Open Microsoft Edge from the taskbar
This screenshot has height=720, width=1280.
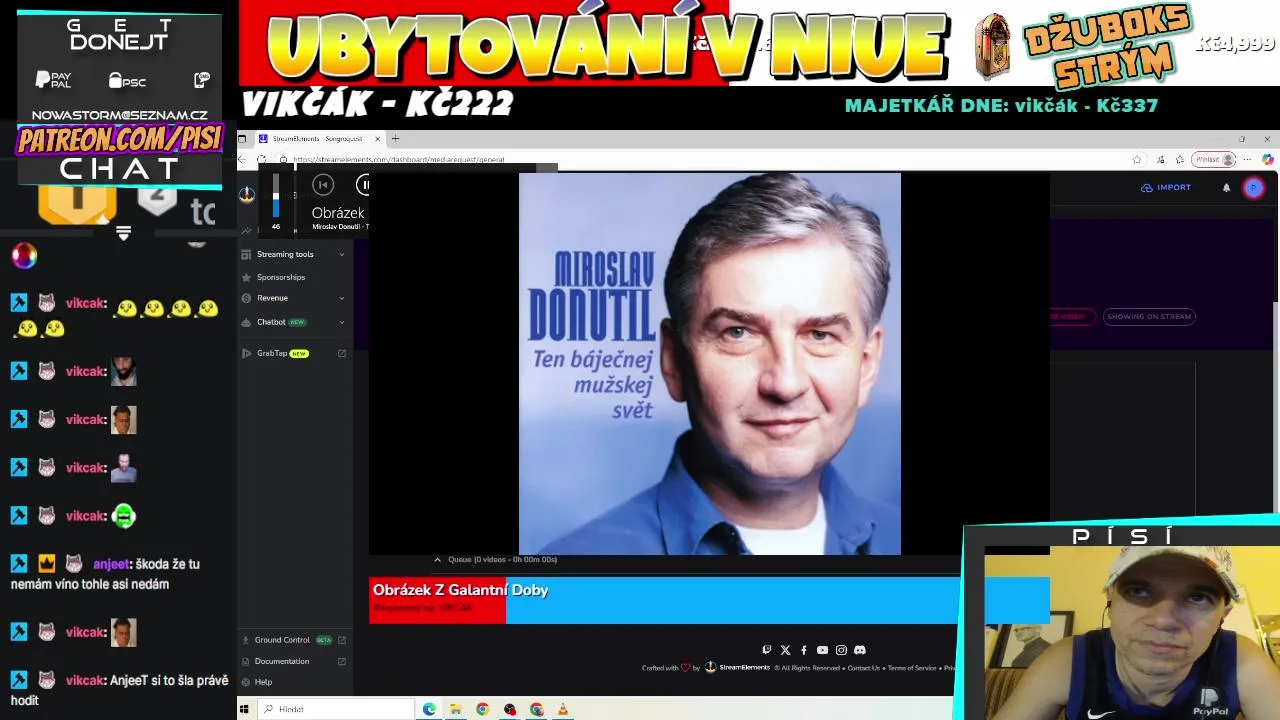click(429, 709)
